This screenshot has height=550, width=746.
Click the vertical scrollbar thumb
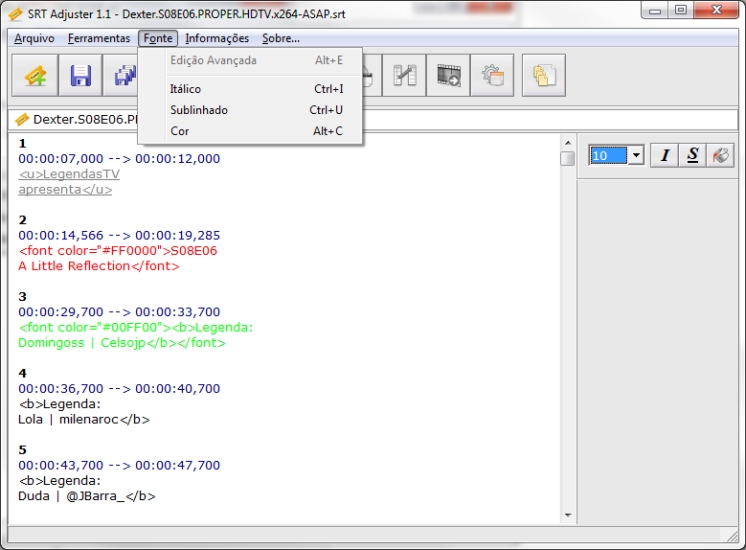point(567,158)
